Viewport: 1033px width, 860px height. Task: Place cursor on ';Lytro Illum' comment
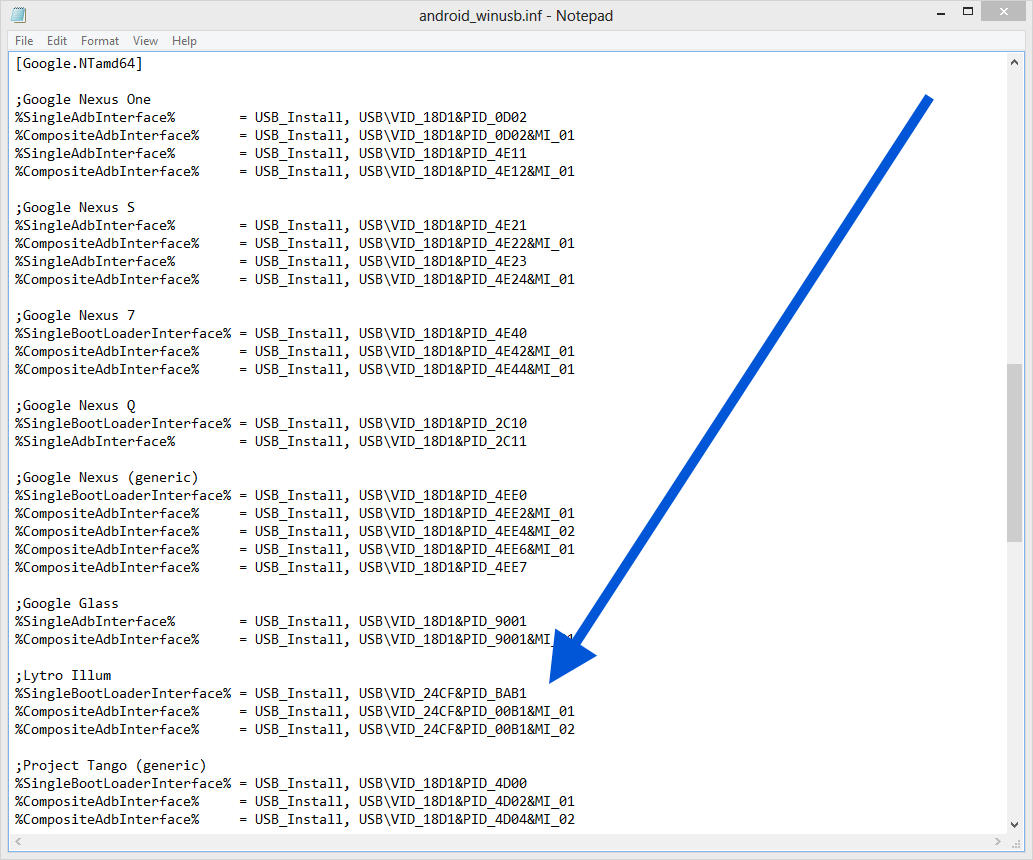point(63,675)
